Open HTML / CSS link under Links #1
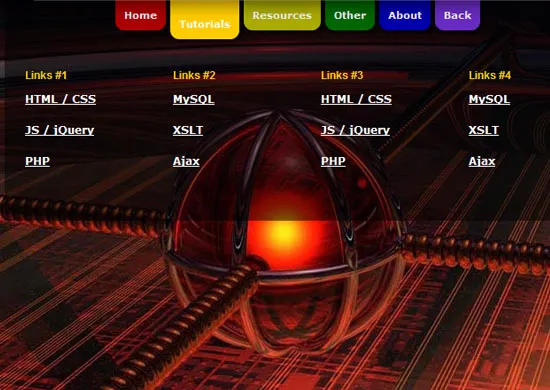 tap(60, 99)
